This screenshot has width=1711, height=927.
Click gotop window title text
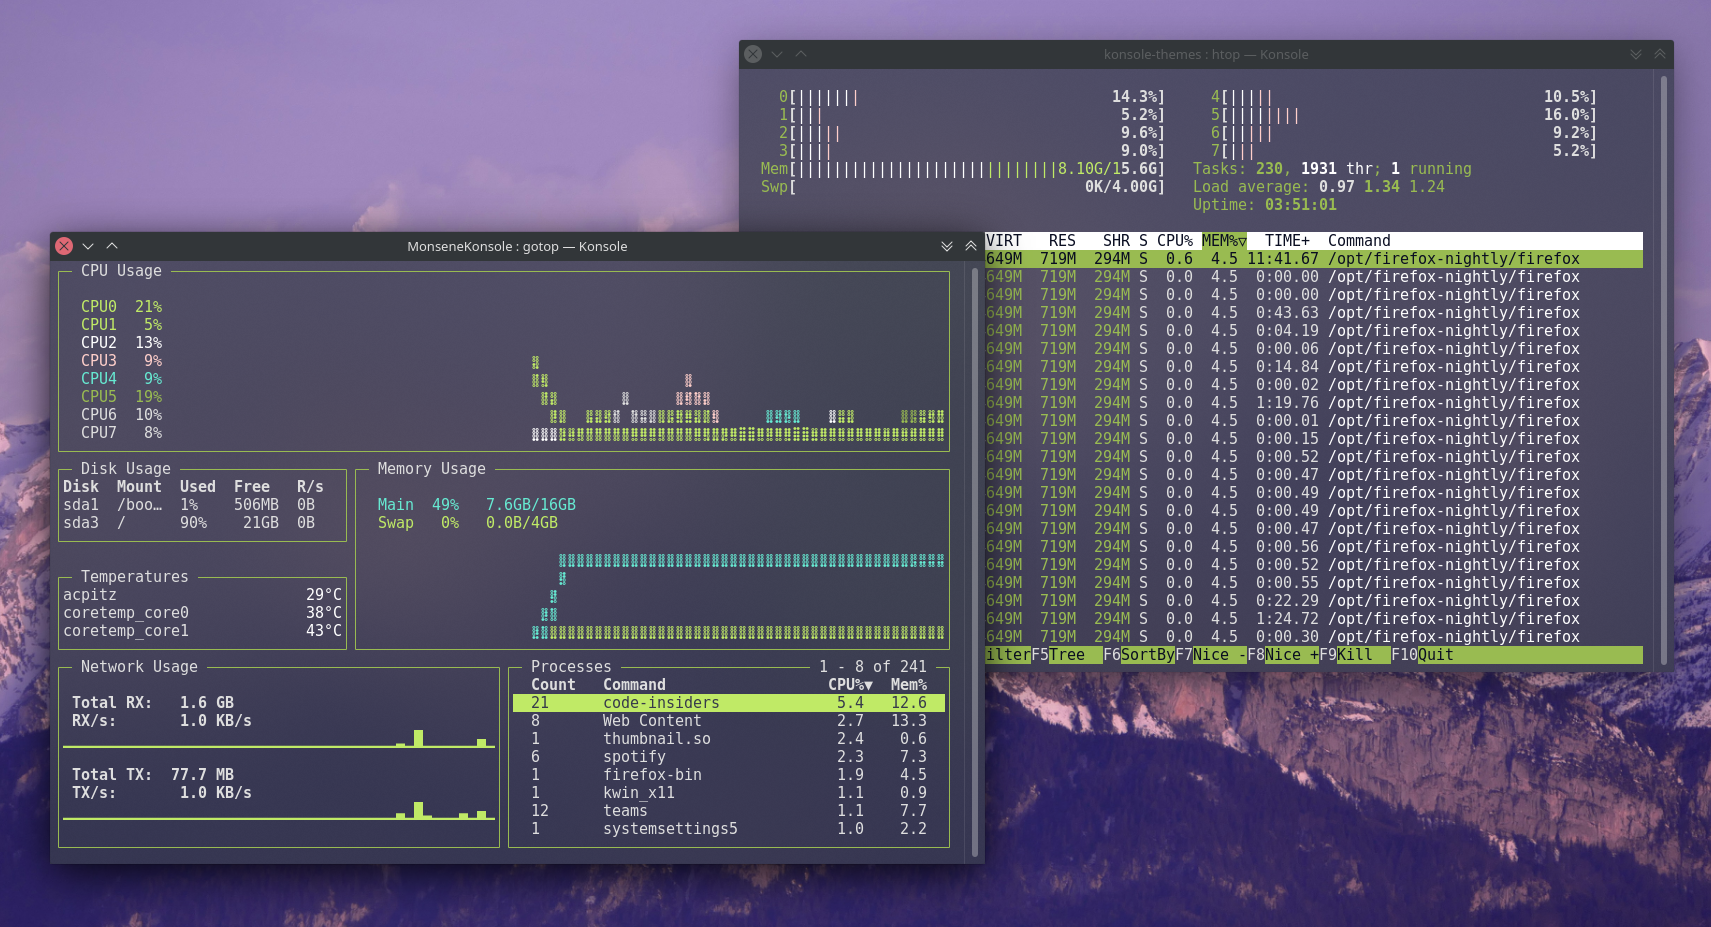tap(517, 246)
